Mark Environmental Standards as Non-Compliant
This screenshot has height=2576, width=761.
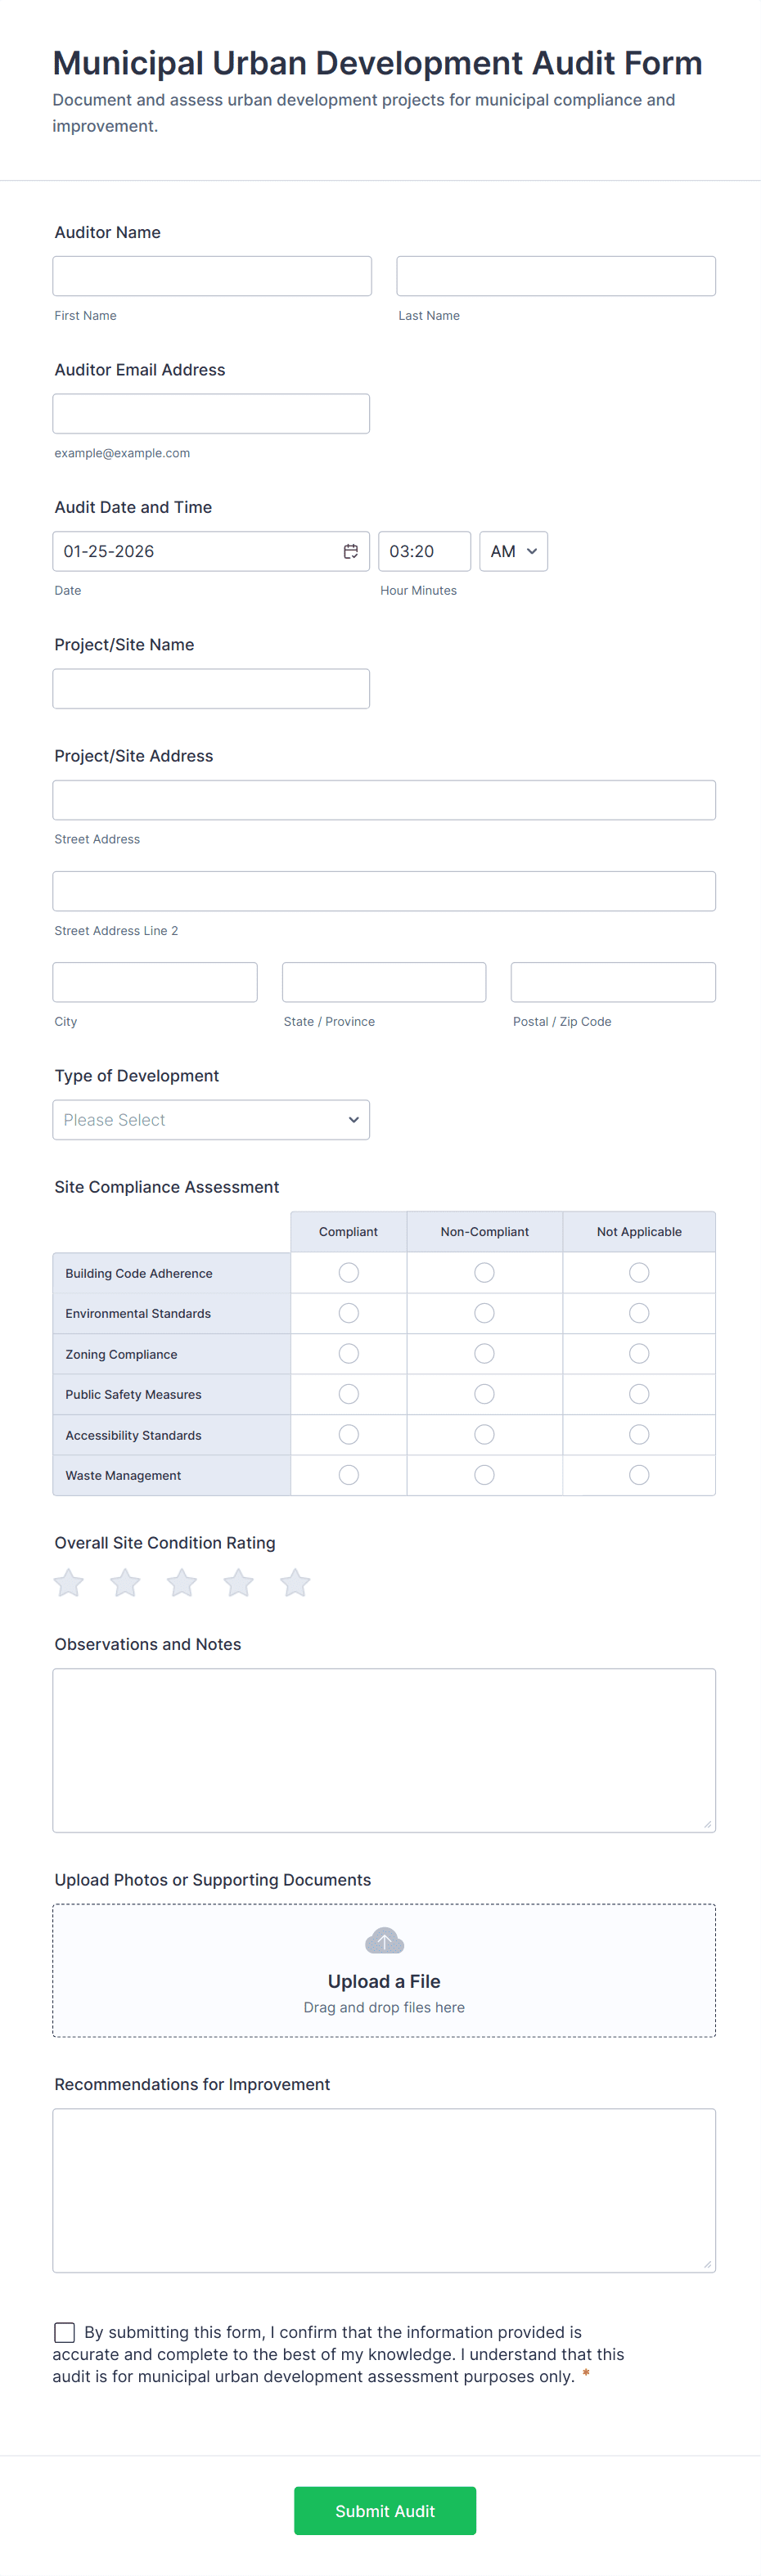click(x=484, y=1313)
